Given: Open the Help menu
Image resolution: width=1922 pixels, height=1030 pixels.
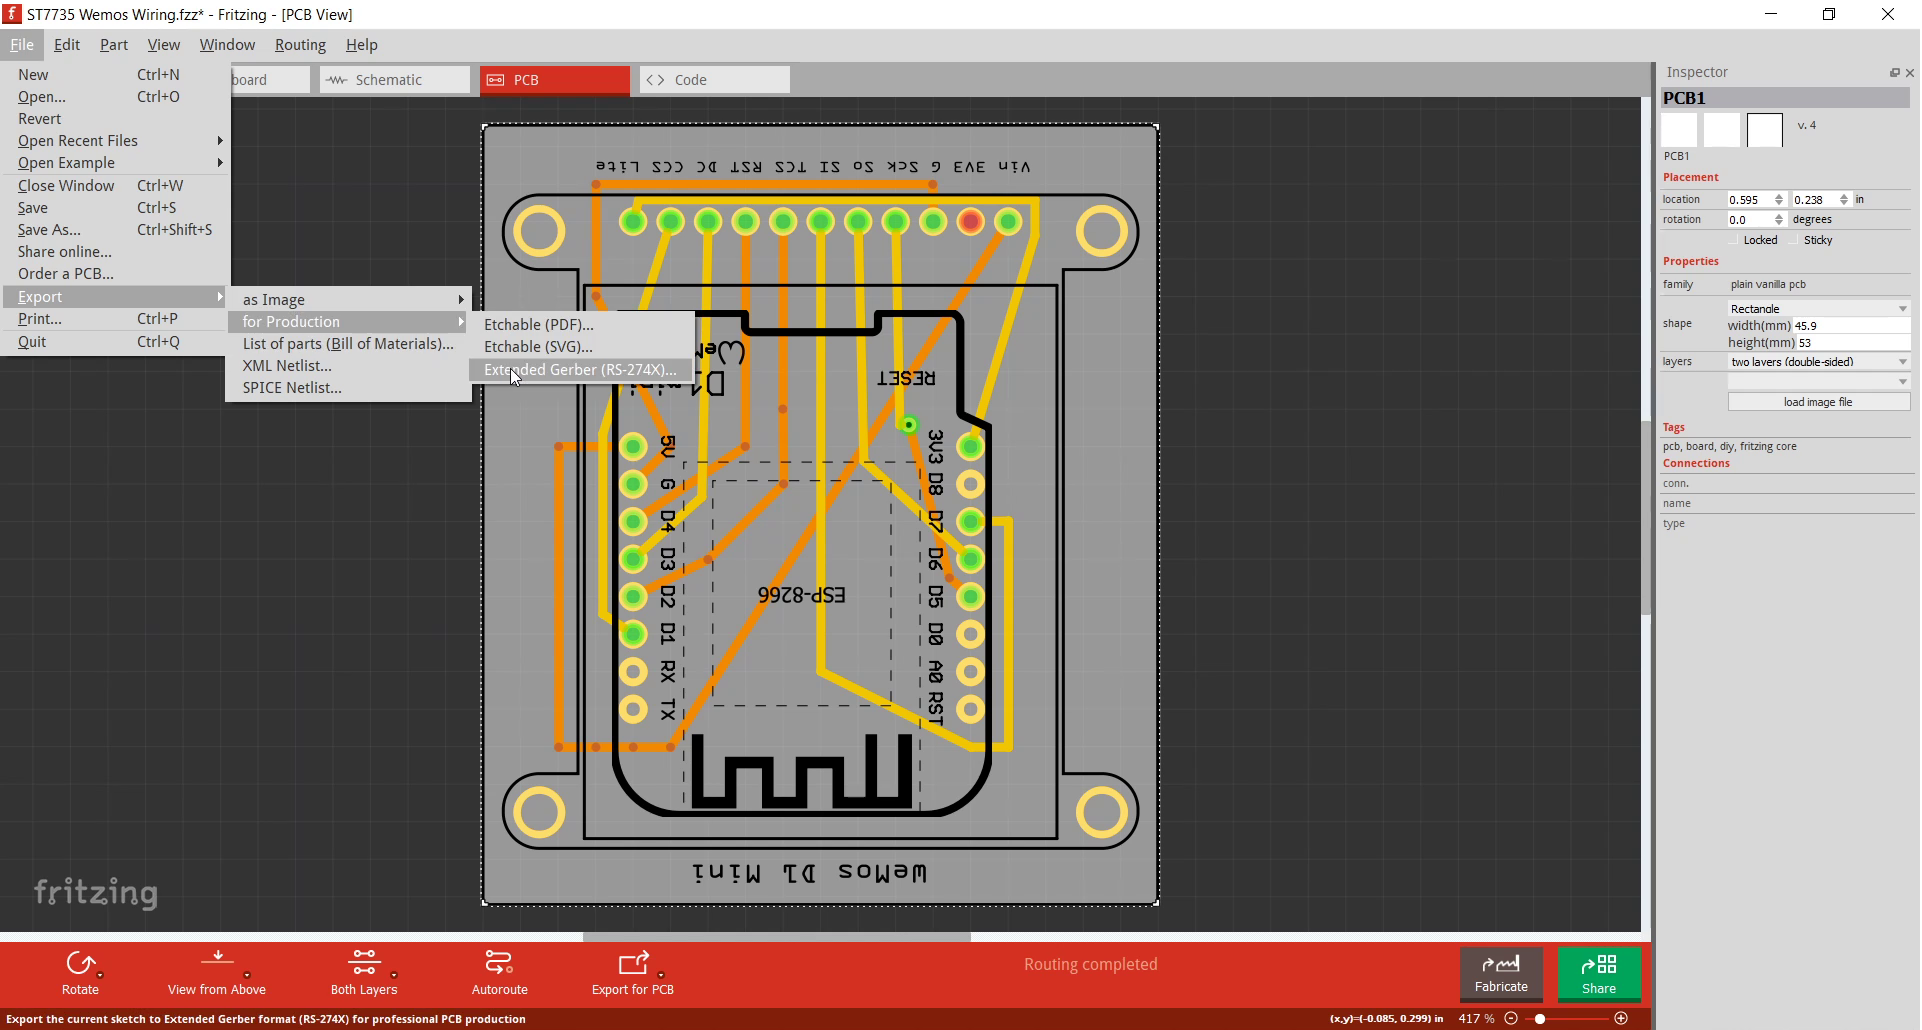Looking at the screenshot, I should click(362, 45).
